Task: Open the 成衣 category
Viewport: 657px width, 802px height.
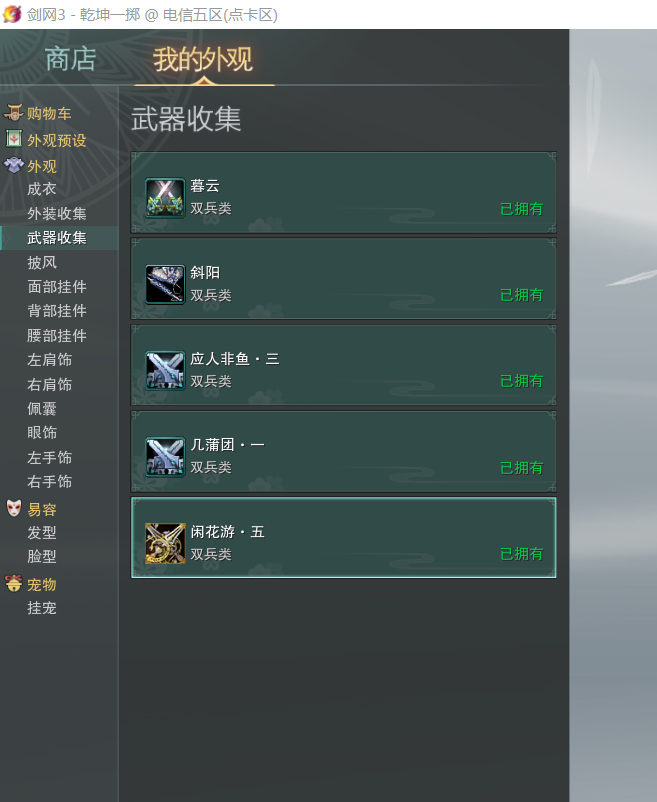Action: tap(42, 189)
